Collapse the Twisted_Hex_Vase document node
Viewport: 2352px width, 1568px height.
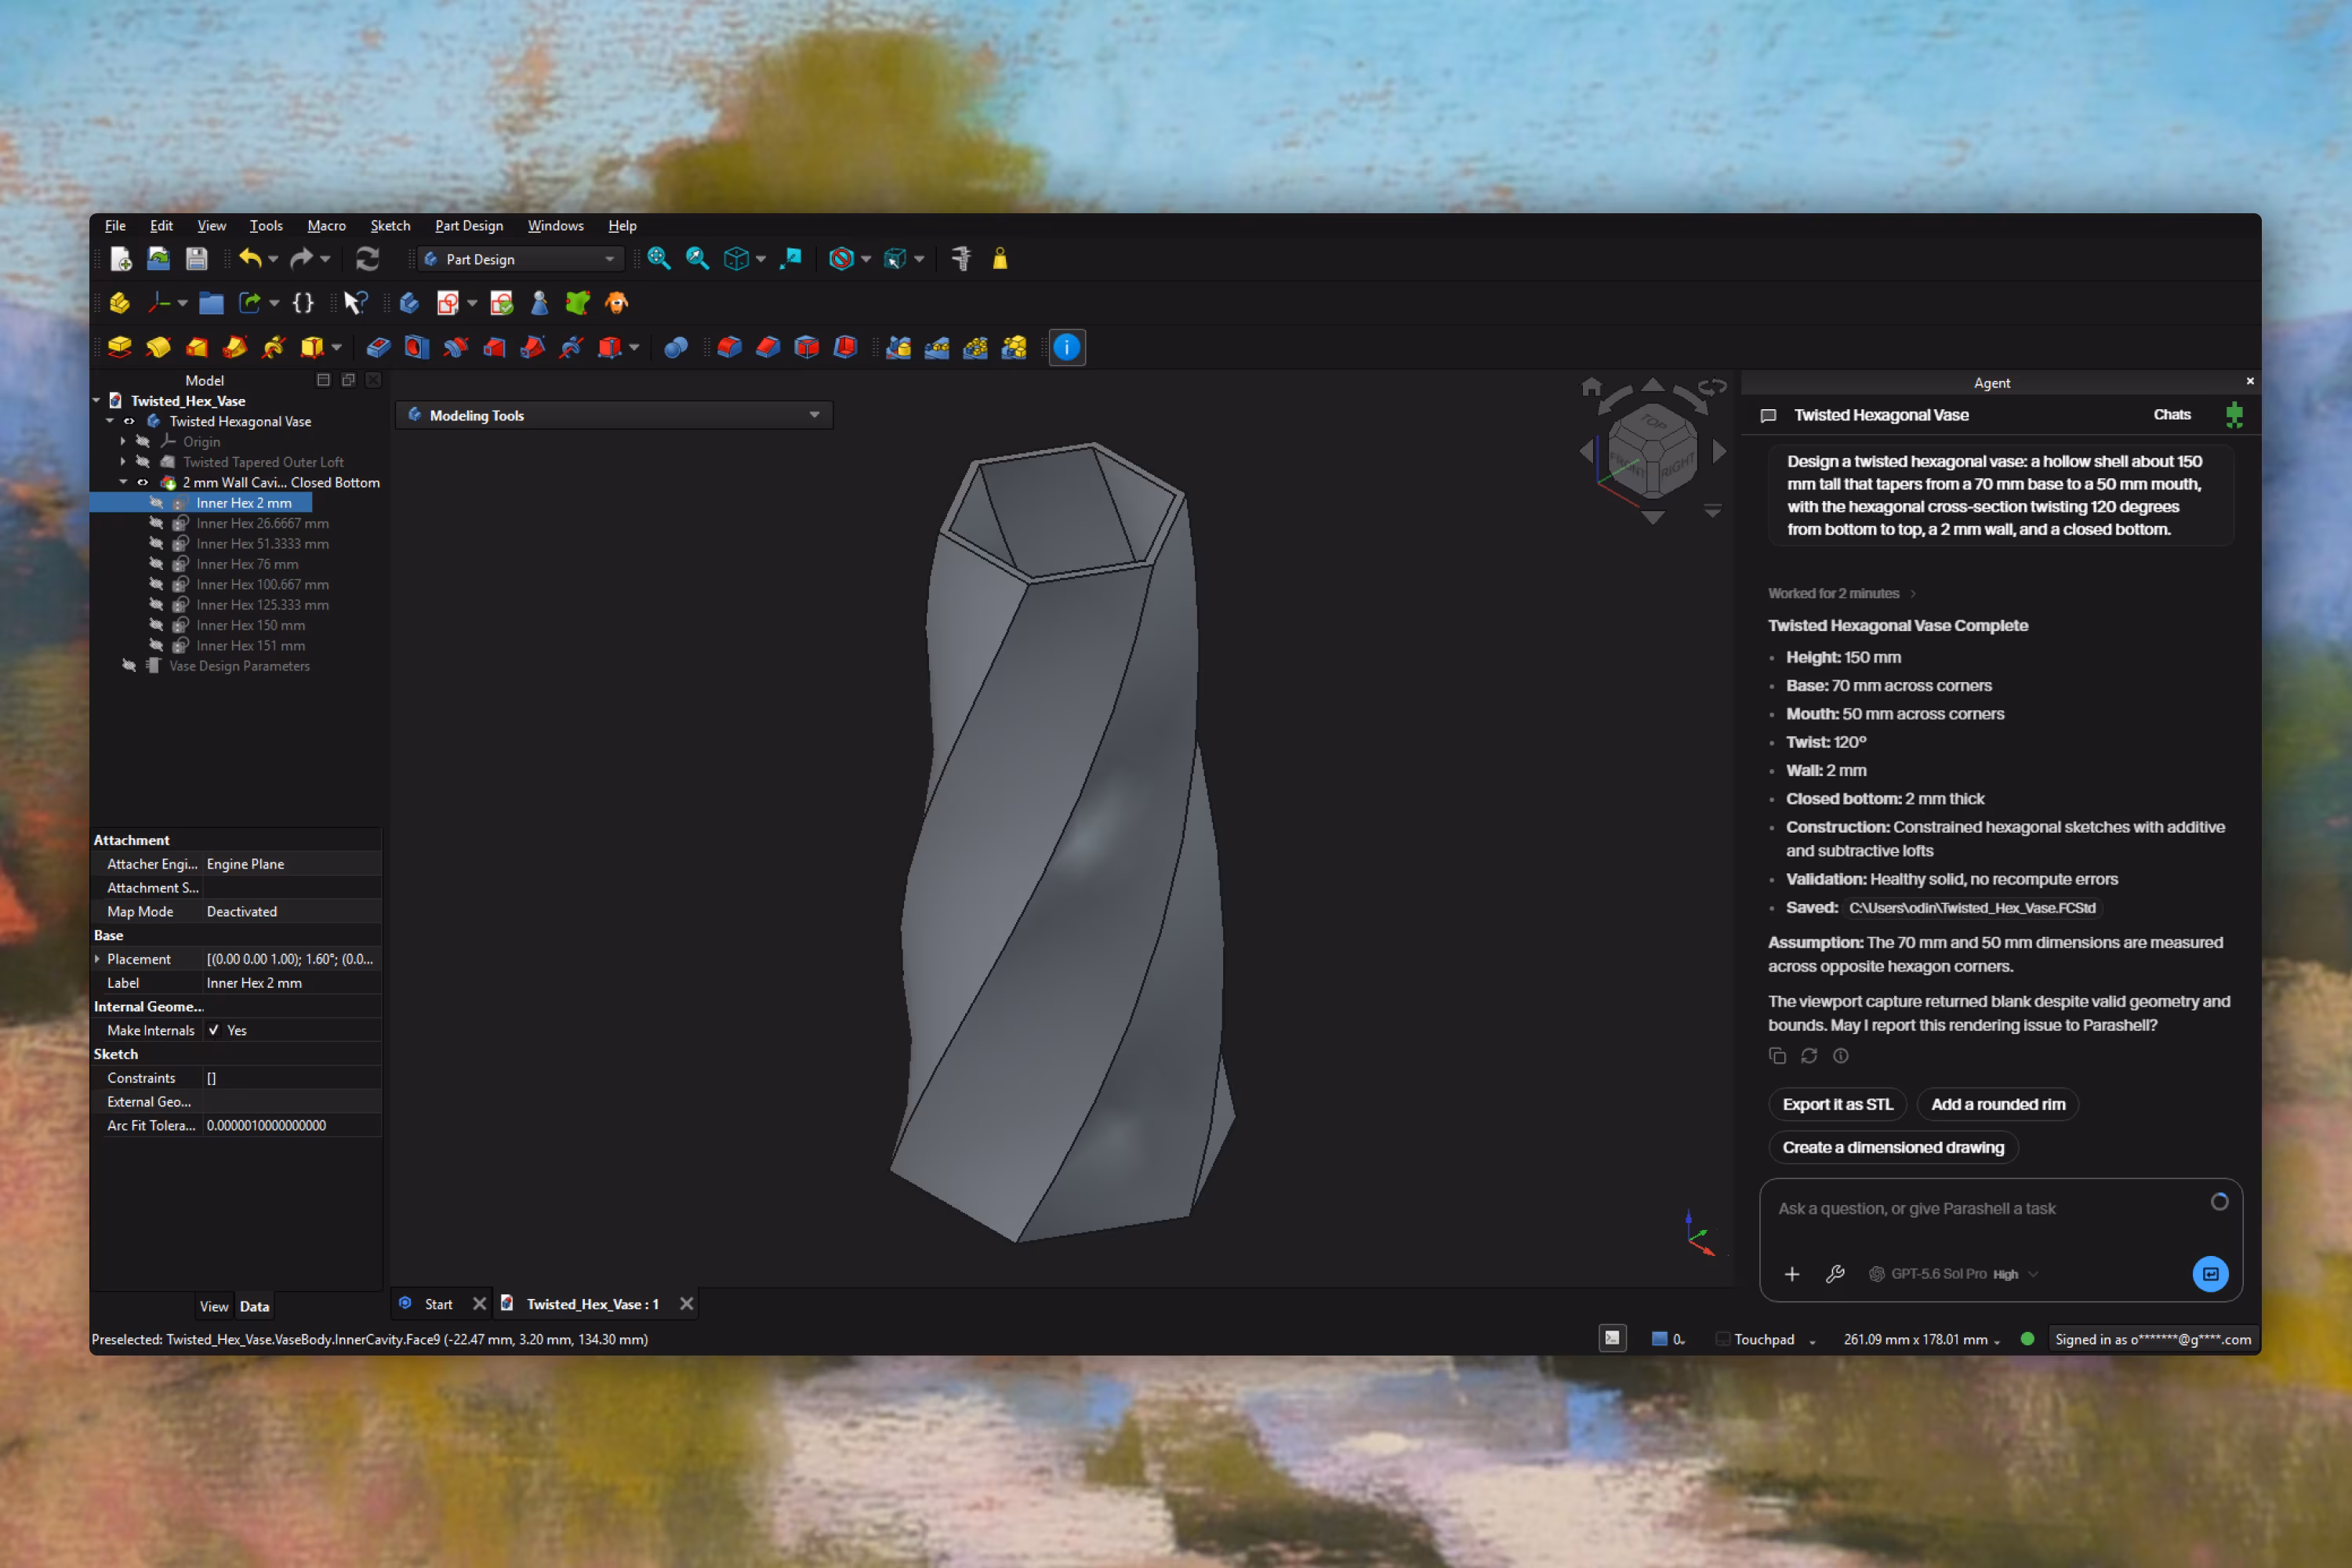(x=97, y=400)
